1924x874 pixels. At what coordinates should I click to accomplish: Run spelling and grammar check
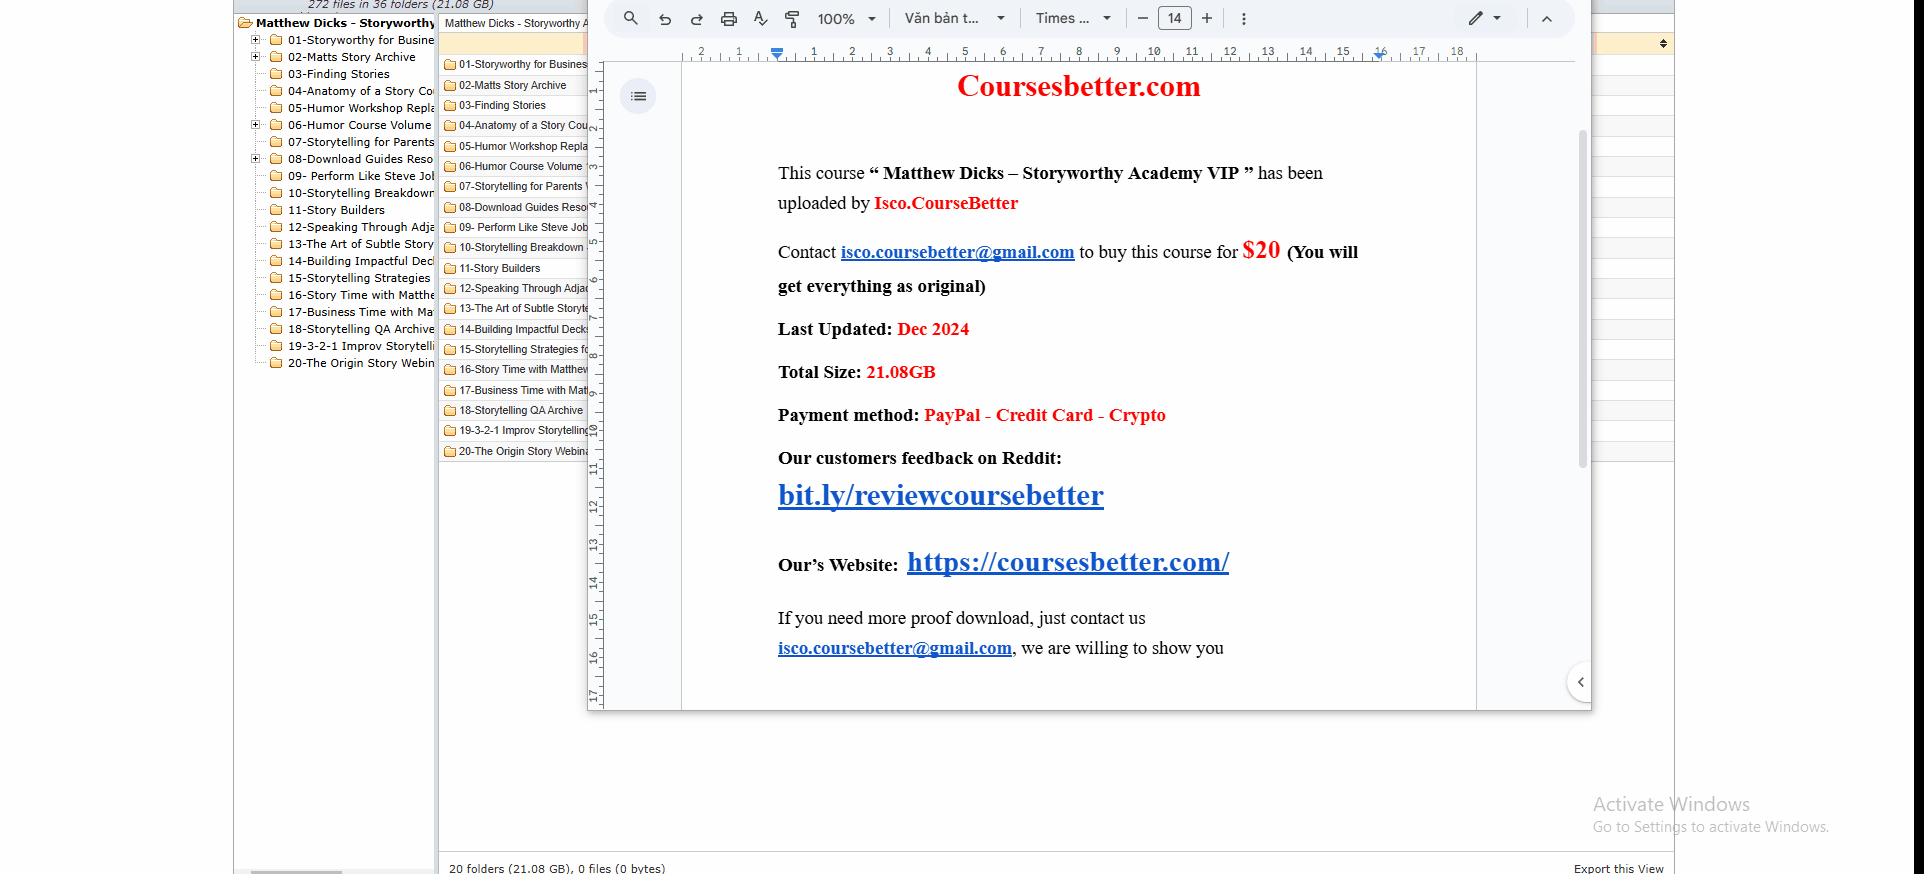click(x=761, y=19)
